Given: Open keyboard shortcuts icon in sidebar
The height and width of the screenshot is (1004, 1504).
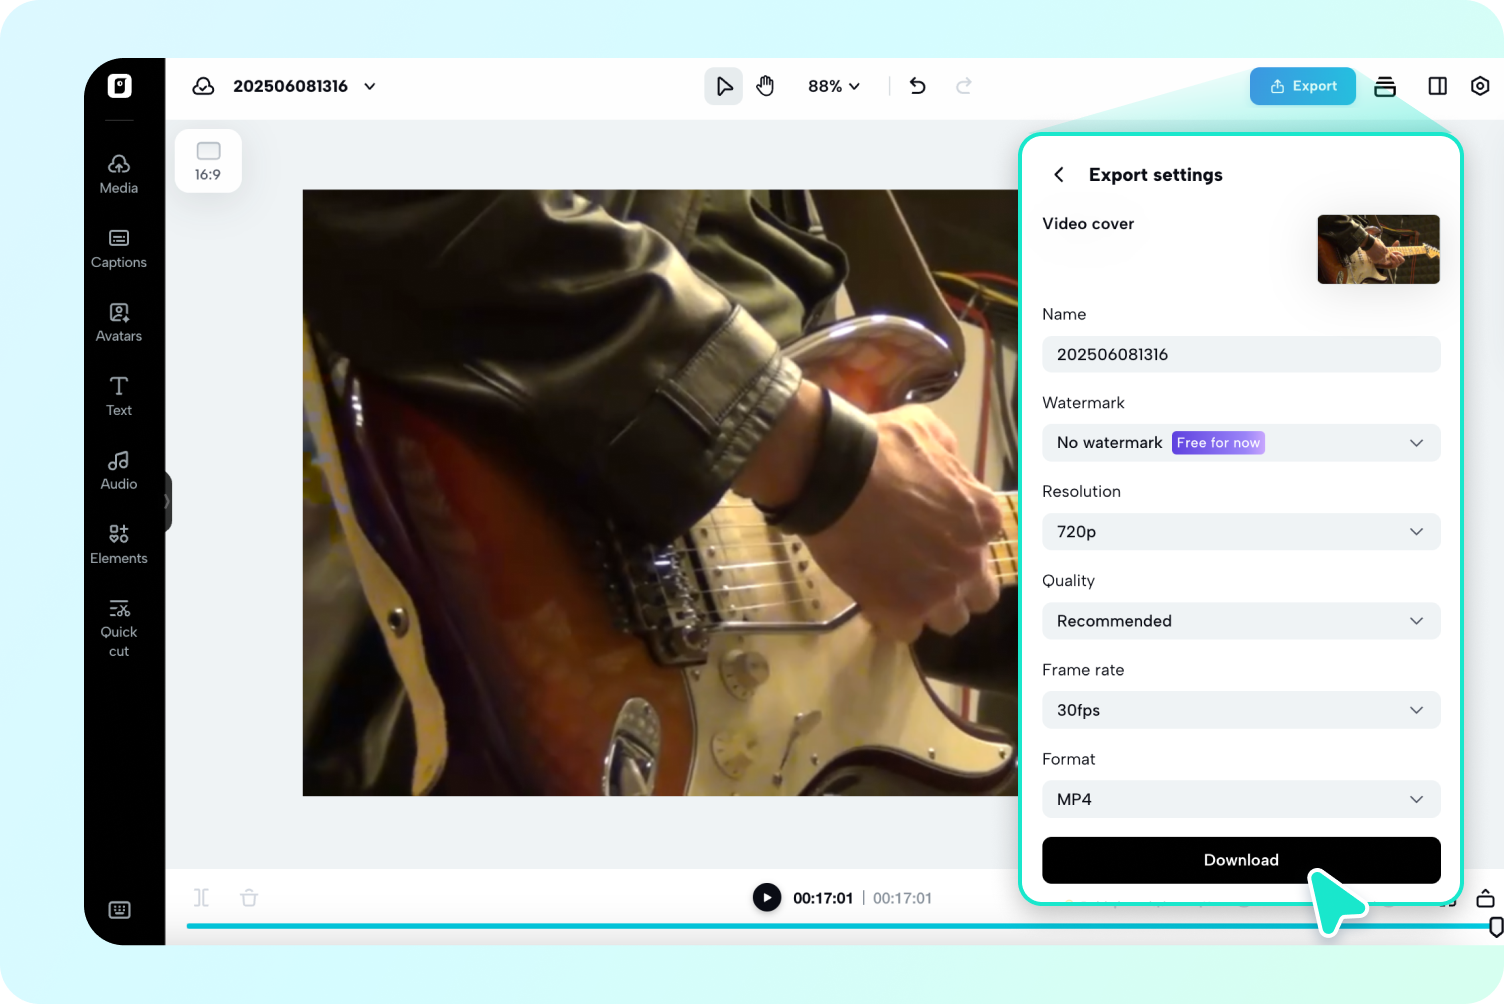Looking at the screenshot, I should (x=120, y=910).
